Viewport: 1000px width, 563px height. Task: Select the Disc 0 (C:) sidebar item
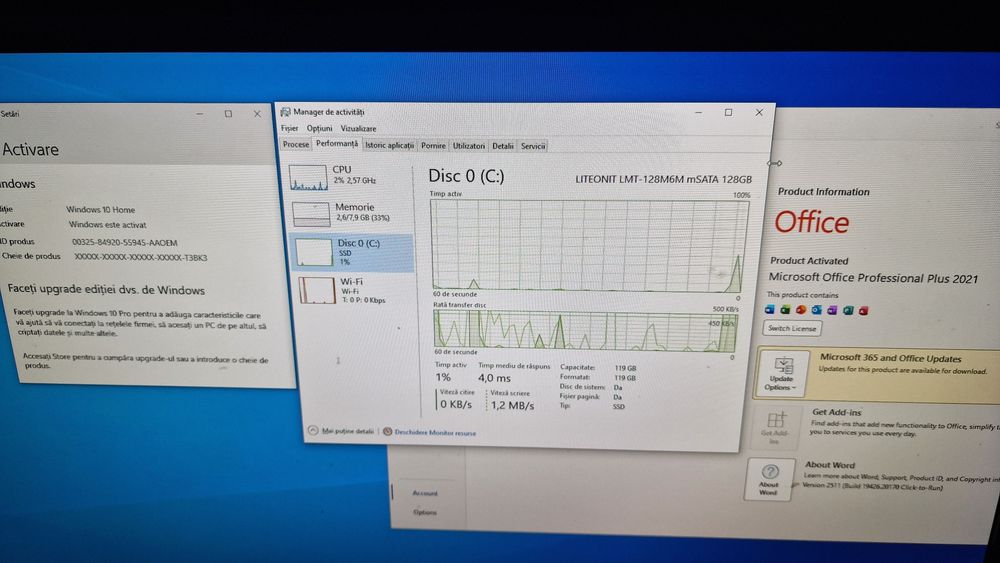[352, 252]
